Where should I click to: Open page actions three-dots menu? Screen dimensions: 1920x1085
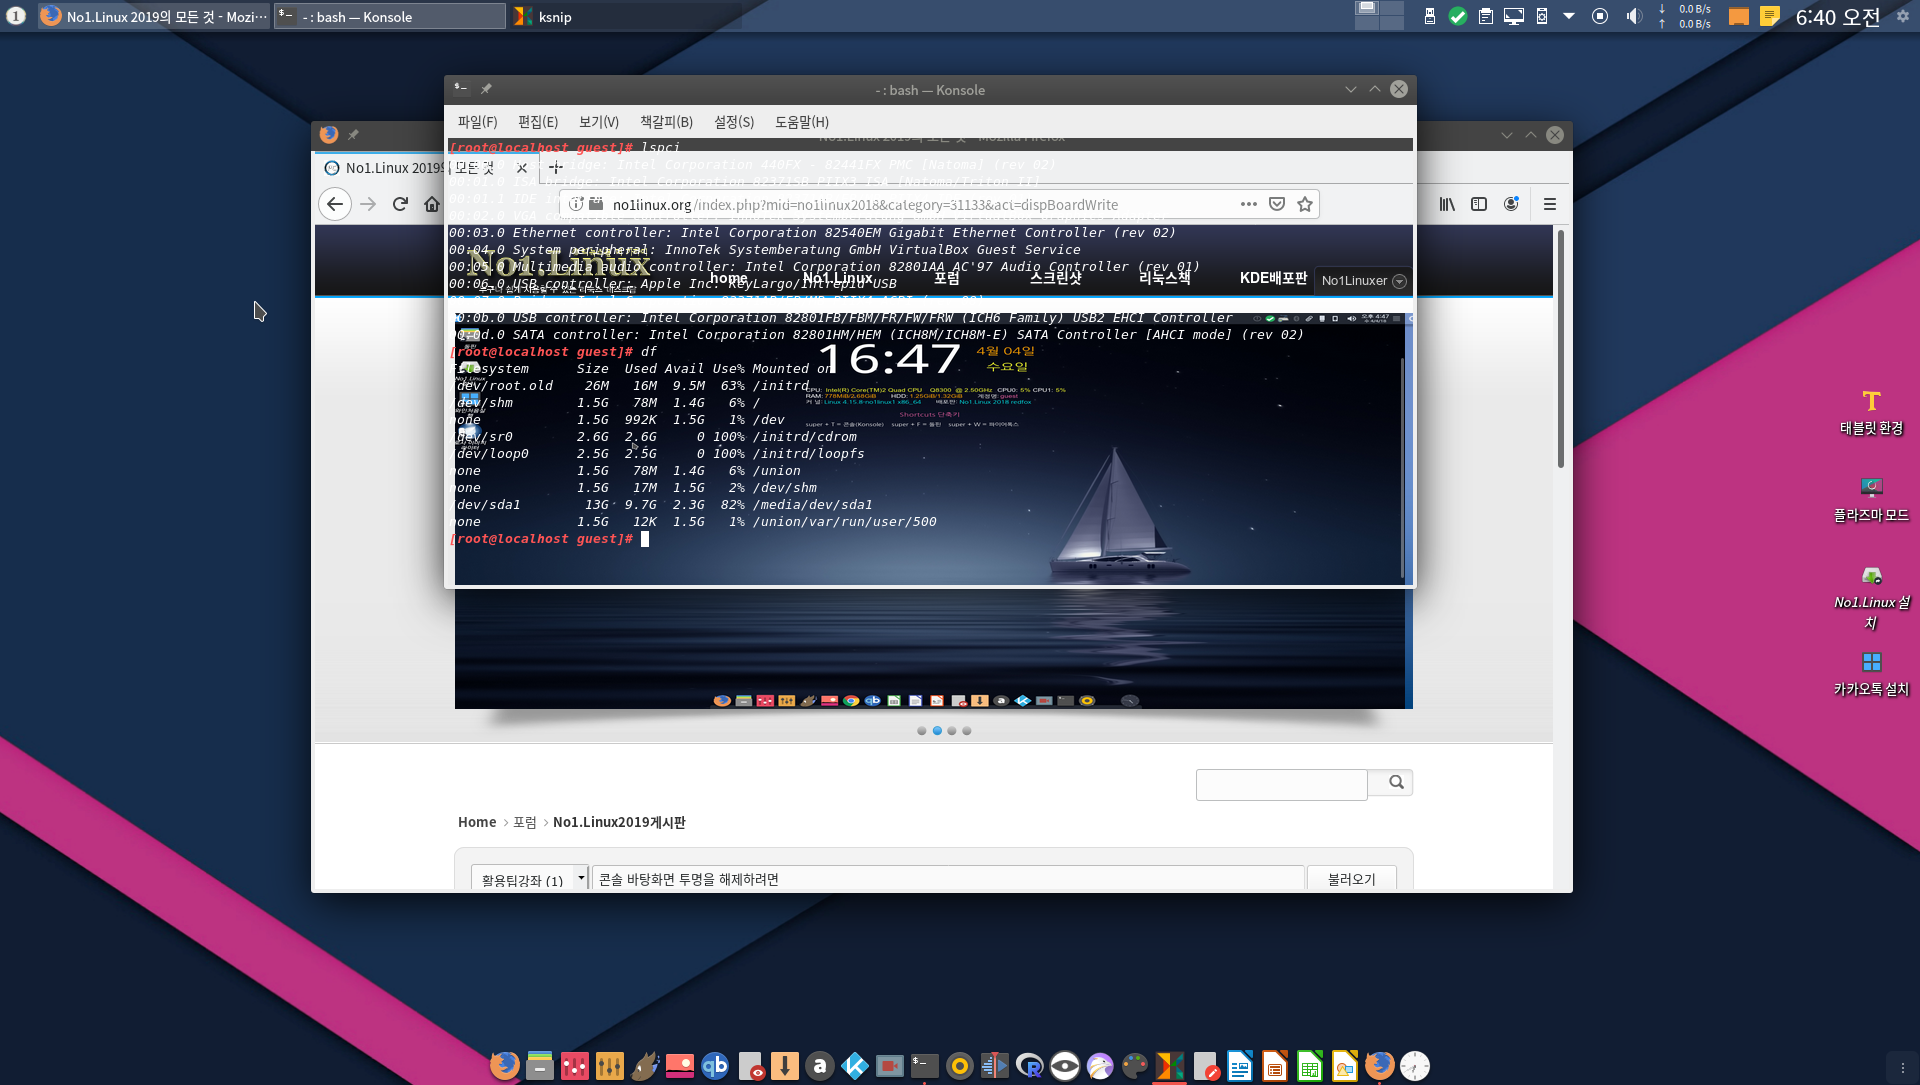point(1249,204)
